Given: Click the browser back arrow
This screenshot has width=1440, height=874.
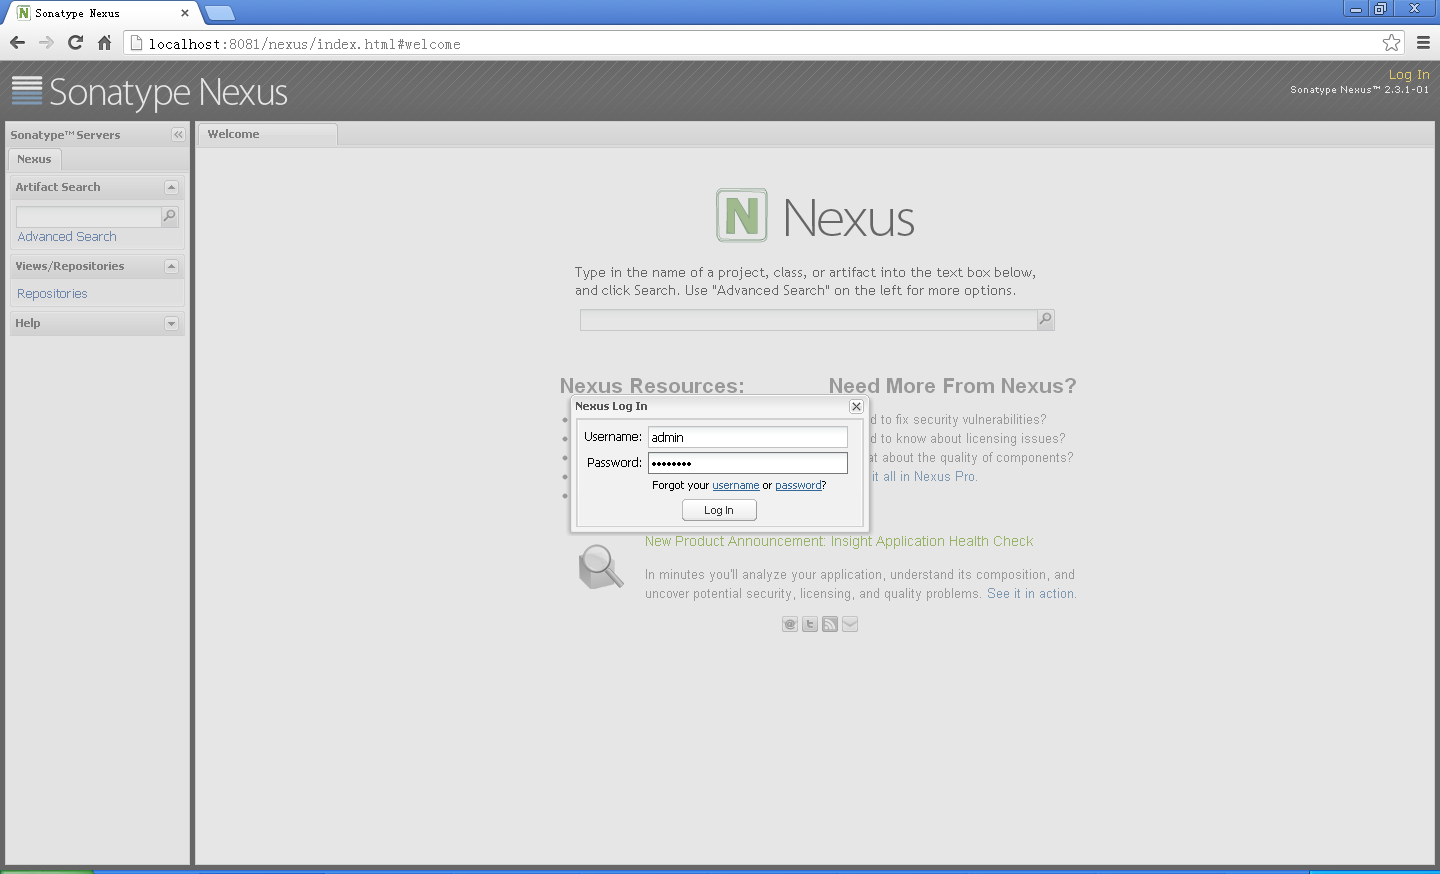Looking at the screenshot, I should [x=17, y=43].
